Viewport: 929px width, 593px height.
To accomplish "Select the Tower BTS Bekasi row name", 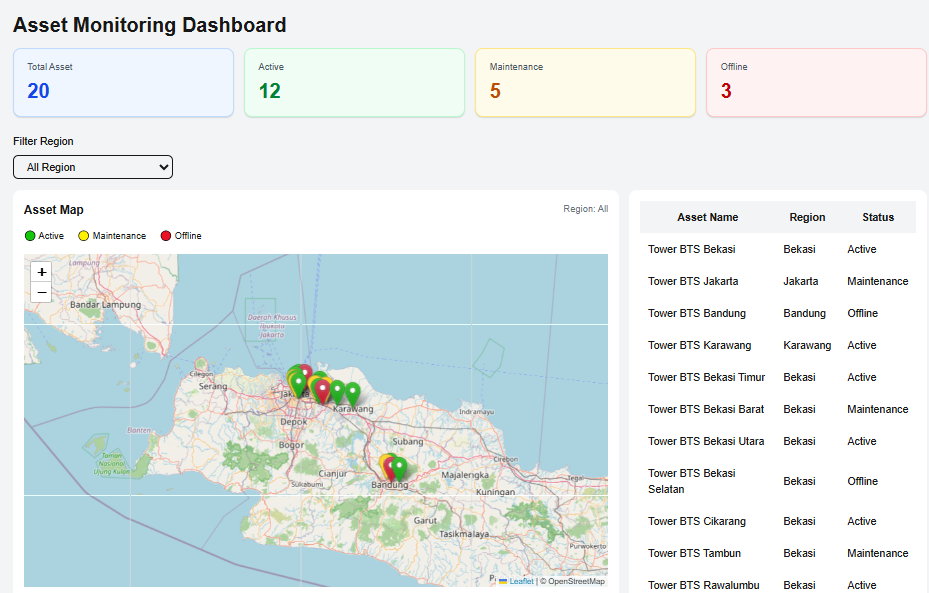I will click(691, 249).
